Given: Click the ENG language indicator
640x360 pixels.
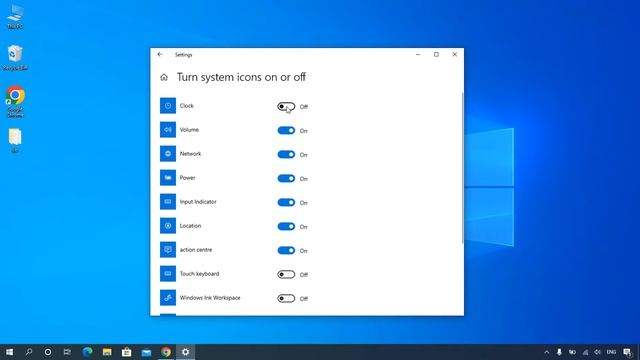Looking at the screenshot, I should pos(611,352).
